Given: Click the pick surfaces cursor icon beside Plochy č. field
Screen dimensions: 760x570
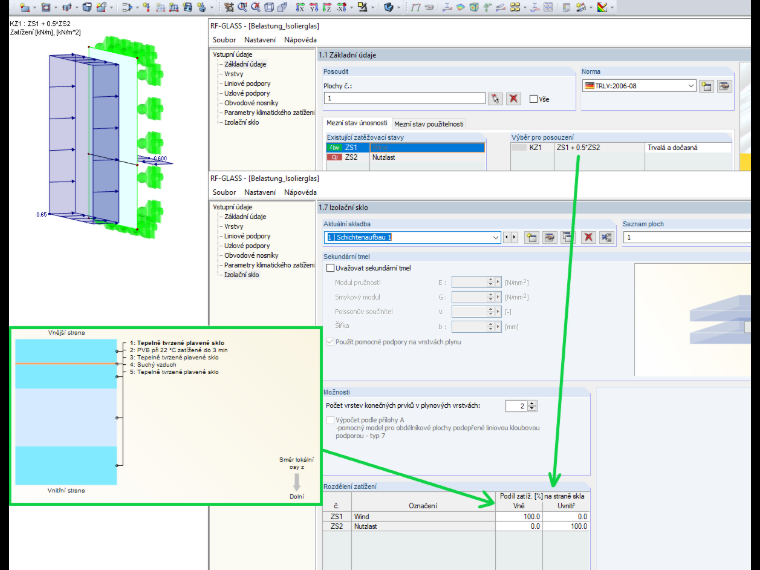Looking at the screenshot, I should [495, 99].
